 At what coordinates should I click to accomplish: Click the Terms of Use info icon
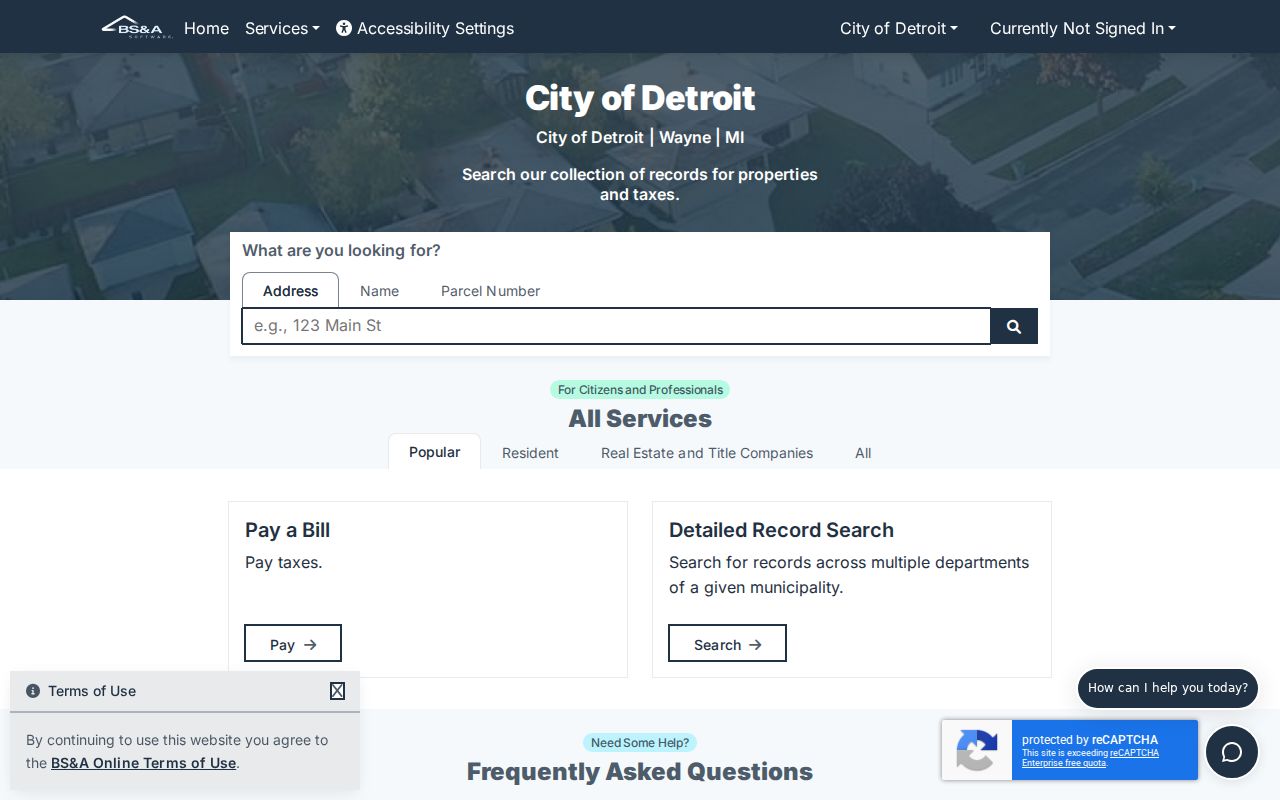pyautogui.click(x=33, y=691)
